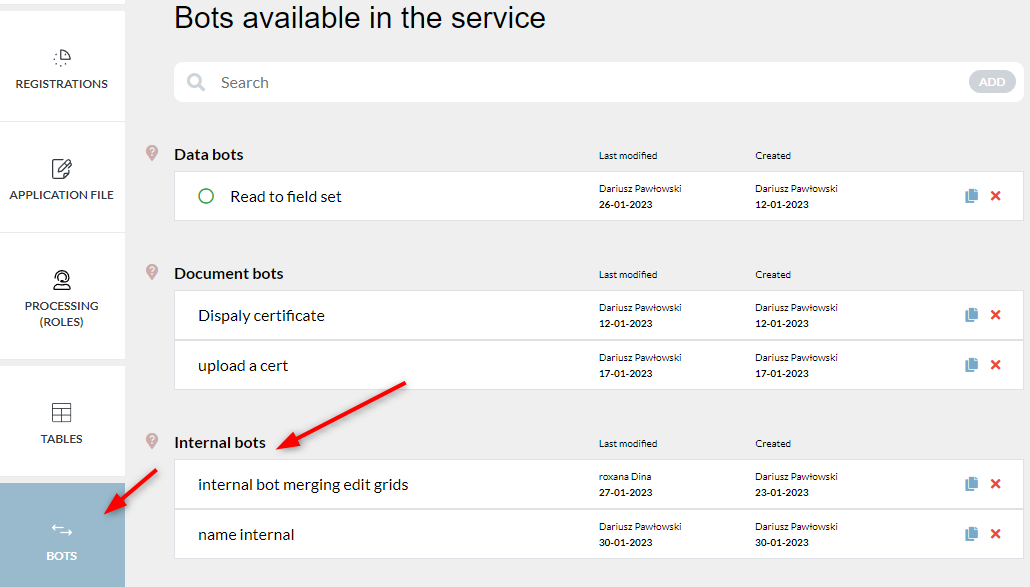1030x587 pixels.
Task: Click the ADD button
Action: [x=992, y=82]
